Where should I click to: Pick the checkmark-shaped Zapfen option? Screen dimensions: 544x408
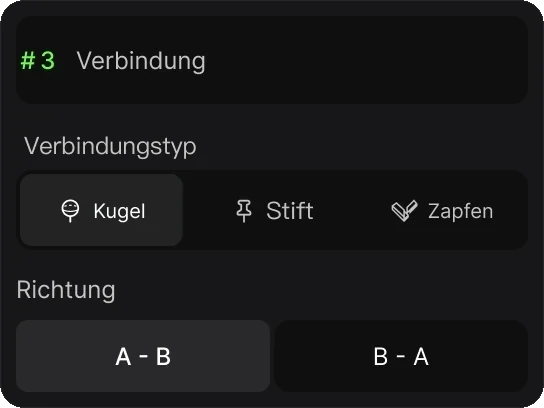(442, 210)
